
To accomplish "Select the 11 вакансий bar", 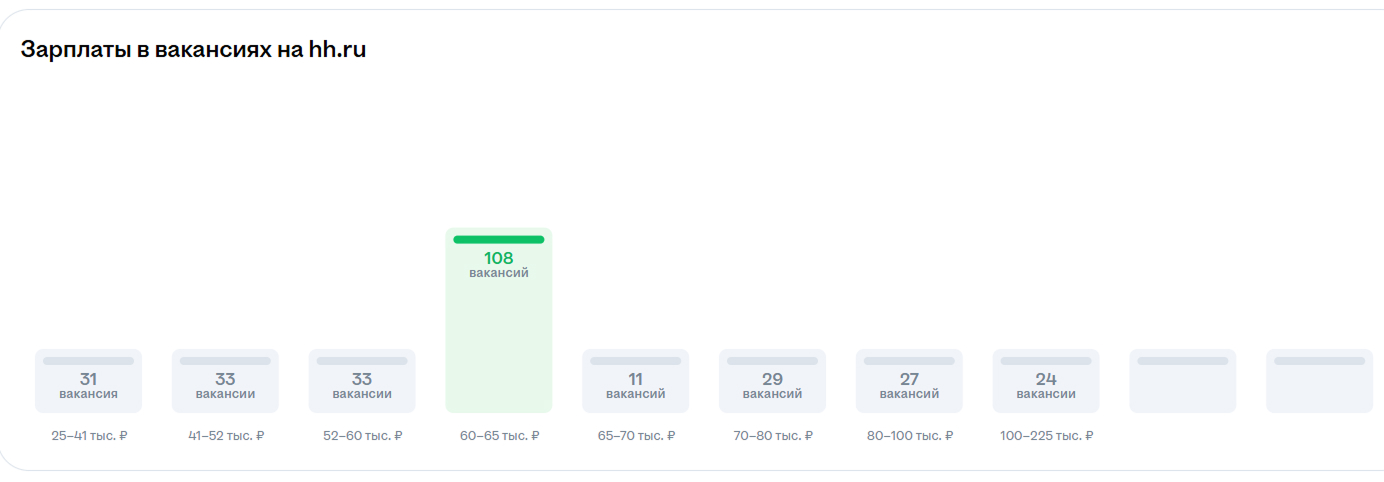I will coord(636,381).
